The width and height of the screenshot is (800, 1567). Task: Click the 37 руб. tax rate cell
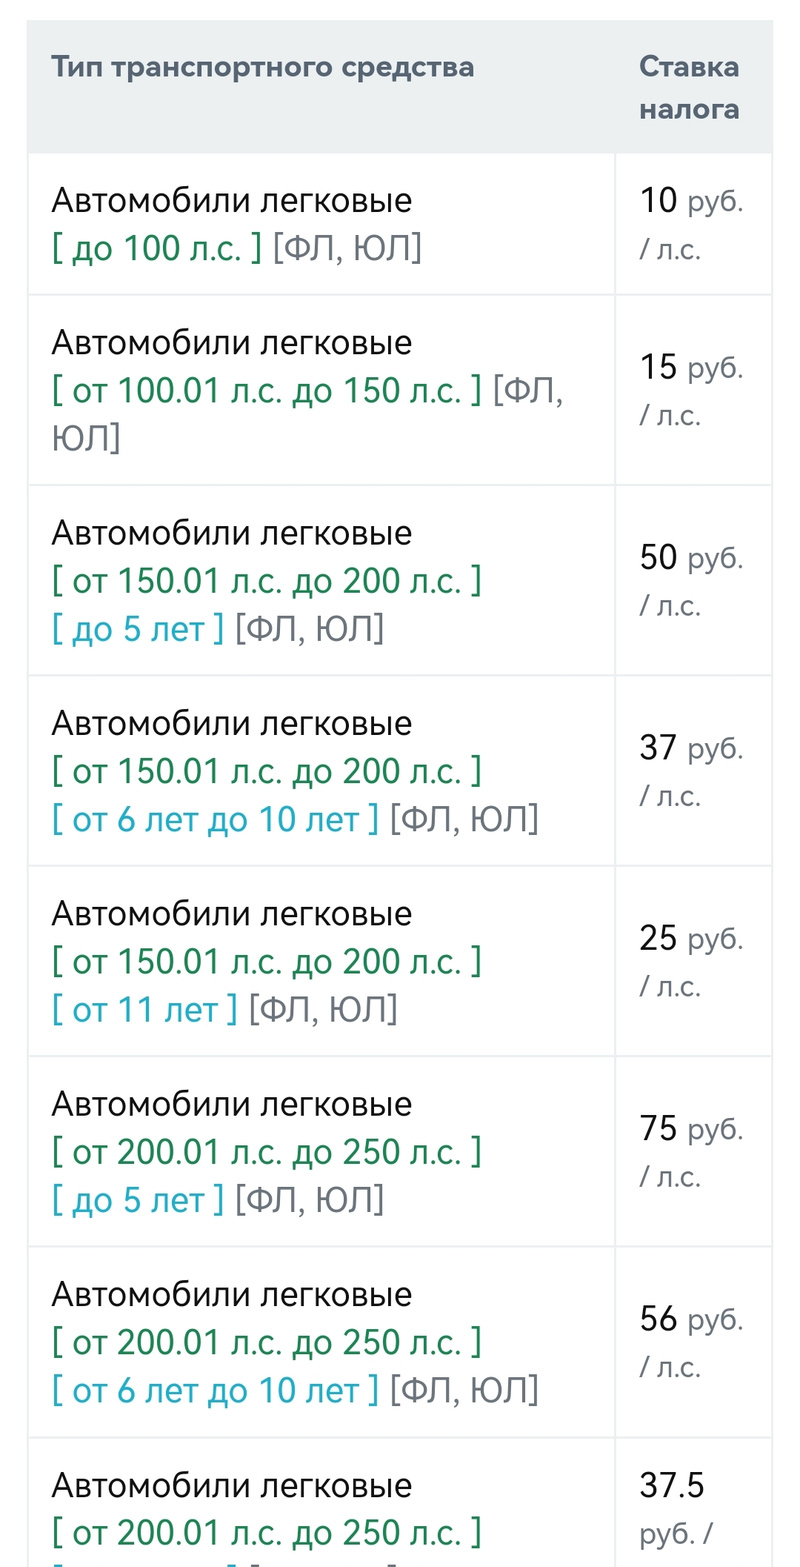[691, 770]
